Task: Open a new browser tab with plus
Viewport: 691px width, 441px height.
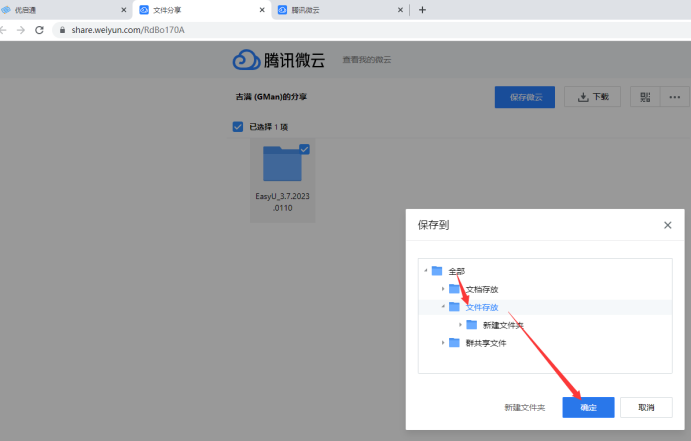Action: pos(422,10)
